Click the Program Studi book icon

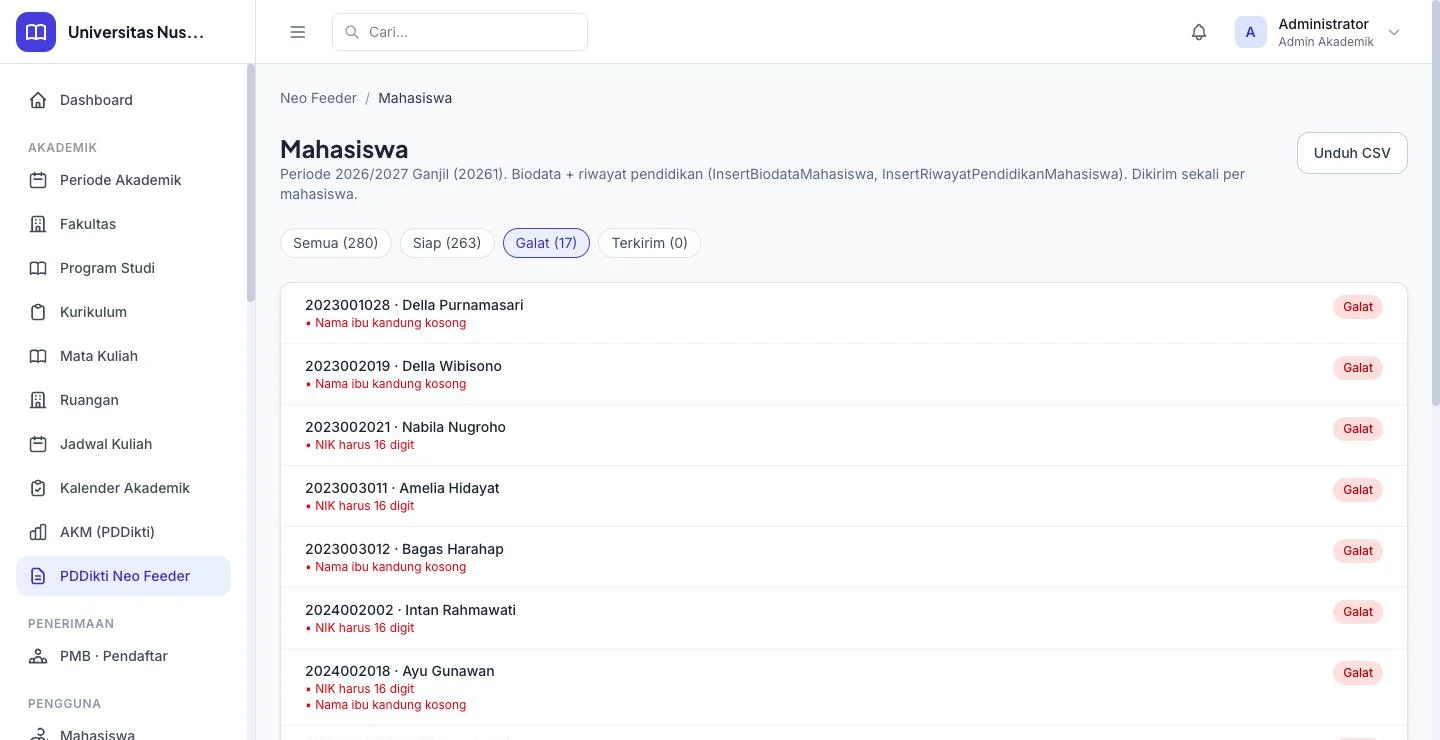tap(38, 268)
